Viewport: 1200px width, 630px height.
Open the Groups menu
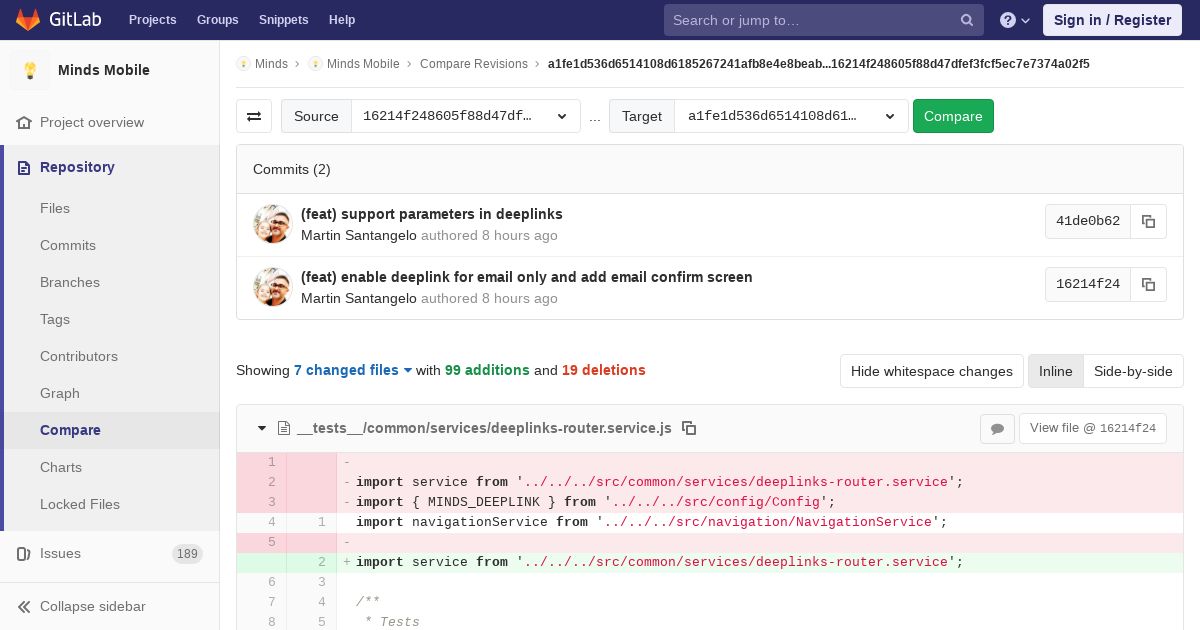point(217,20)
